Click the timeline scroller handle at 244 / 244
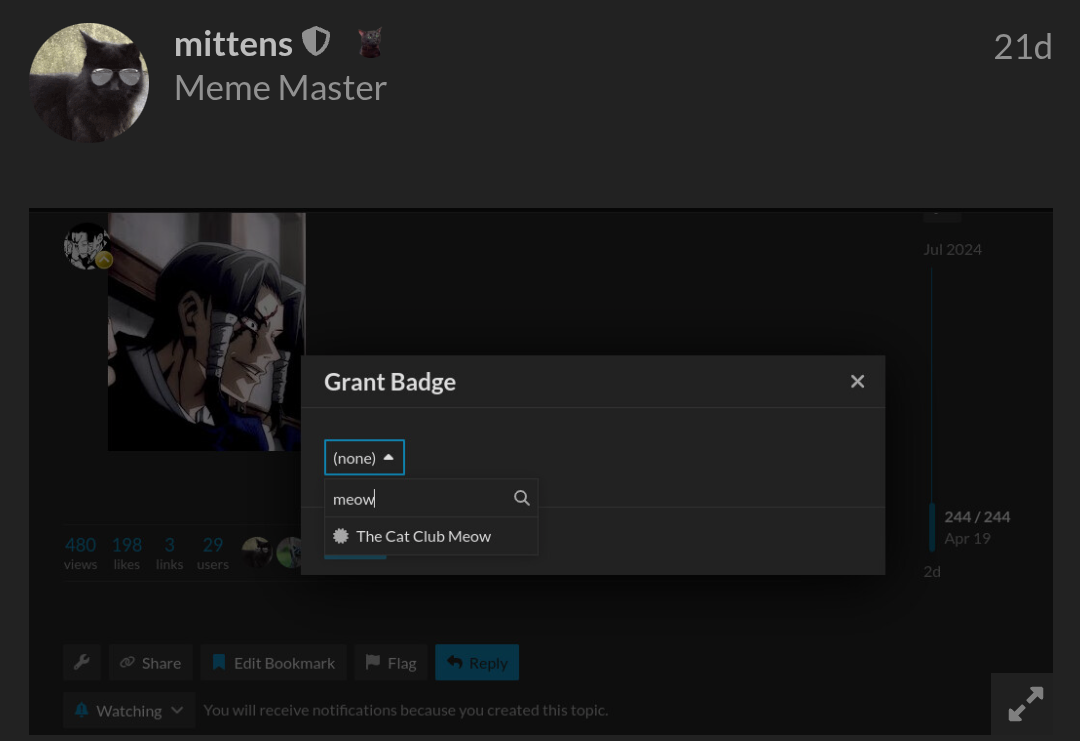 click(933, 527)
